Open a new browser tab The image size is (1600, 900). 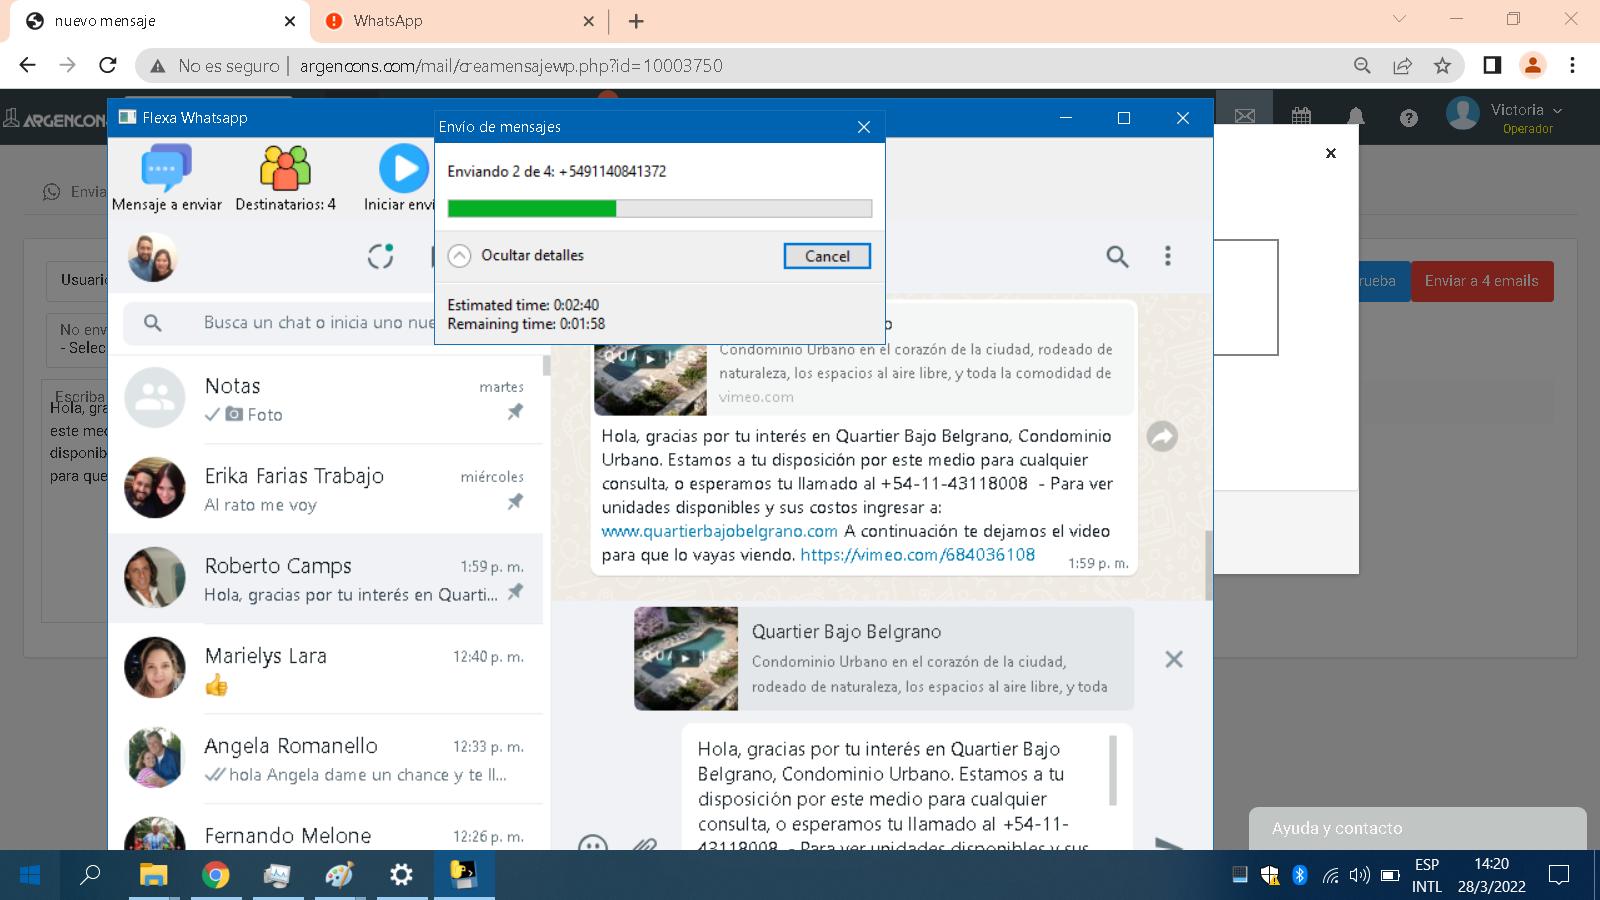point(636,21)
